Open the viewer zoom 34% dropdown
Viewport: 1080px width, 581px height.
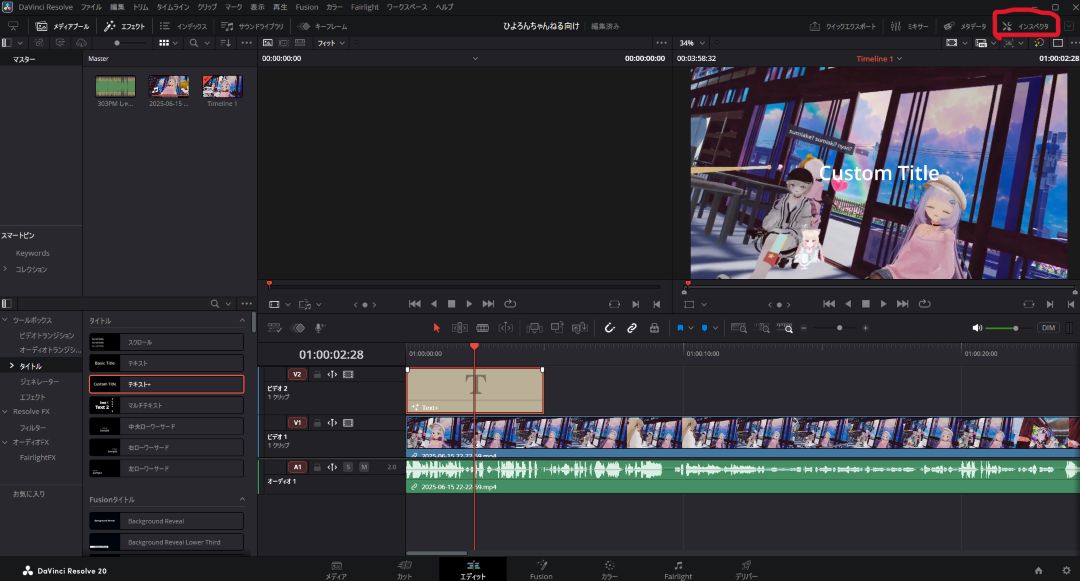click(692, 43)
